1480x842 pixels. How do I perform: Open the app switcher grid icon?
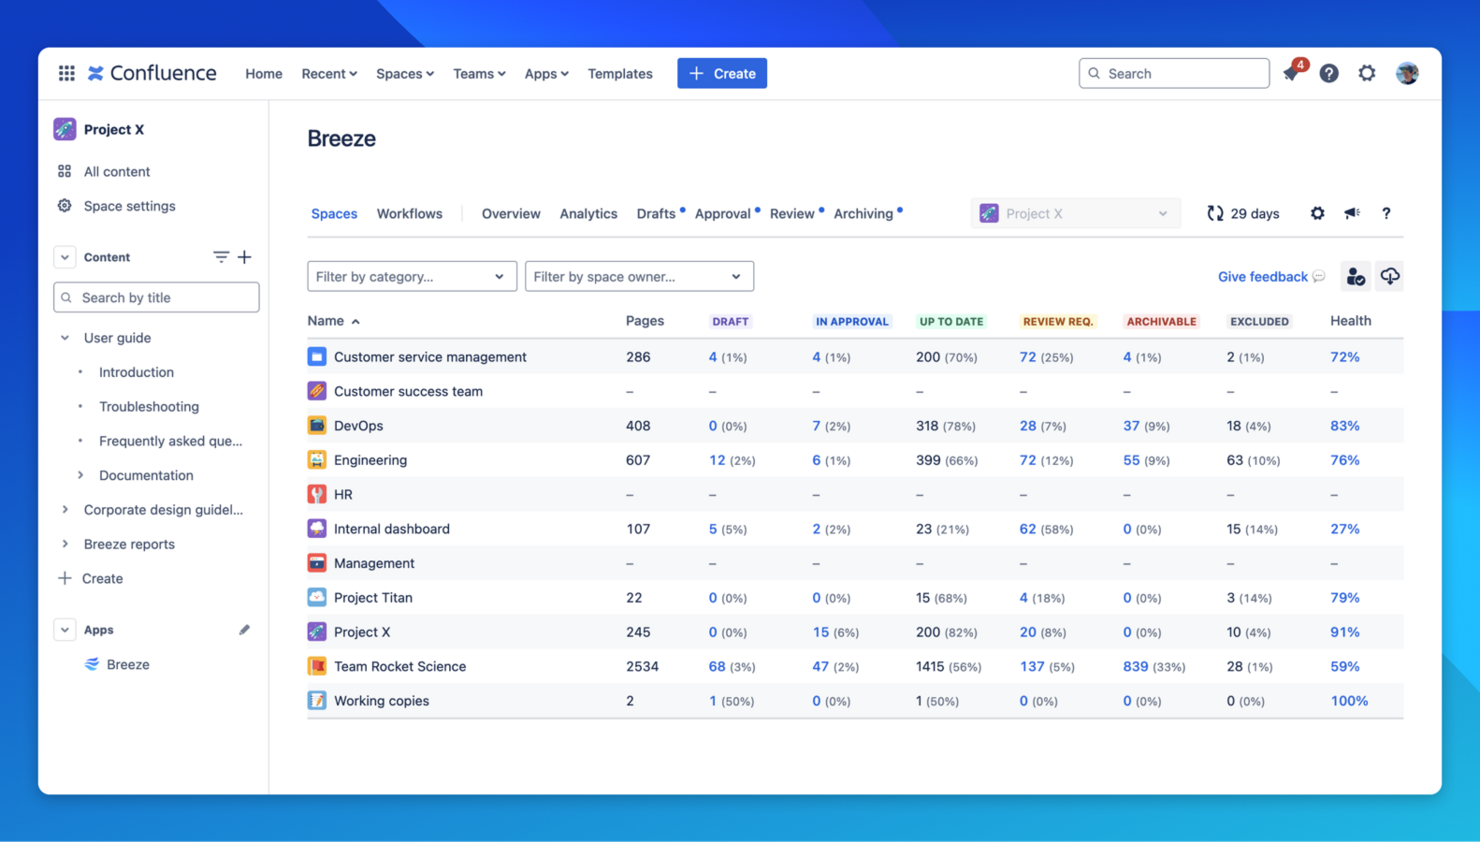pos(66,73)
